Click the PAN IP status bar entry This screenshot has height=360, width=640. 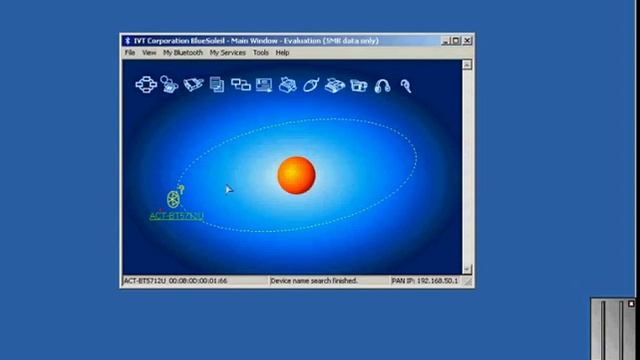tap(424, 281)
